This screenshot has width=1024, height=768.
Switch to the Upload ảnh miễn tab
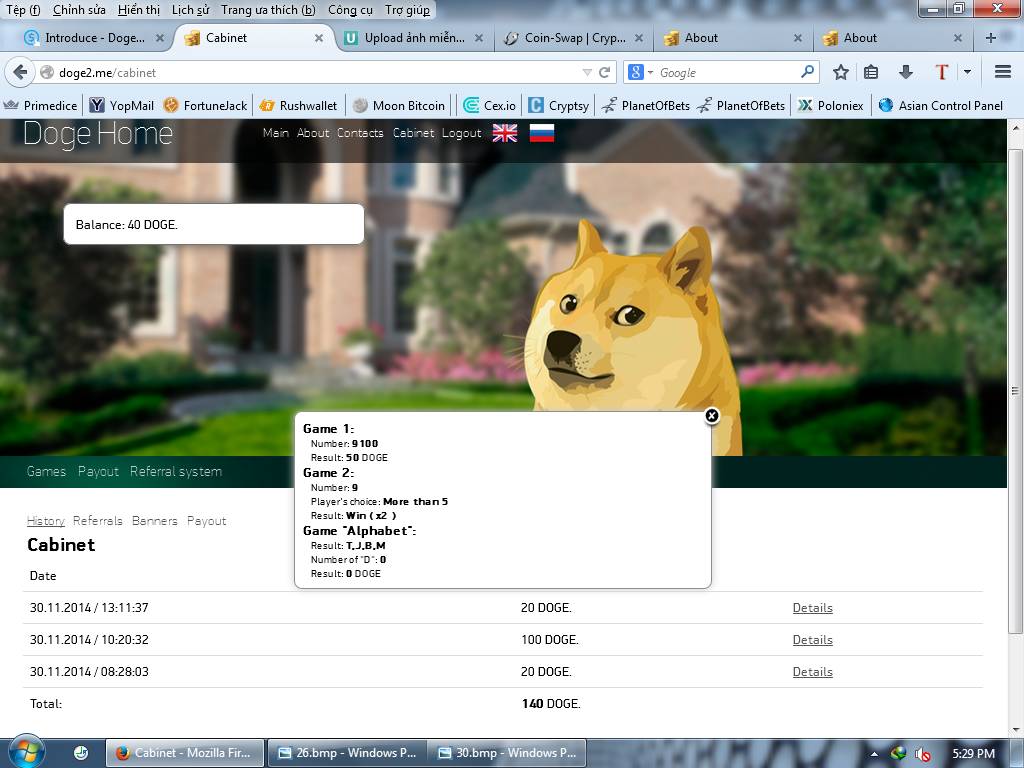(415, 38)
